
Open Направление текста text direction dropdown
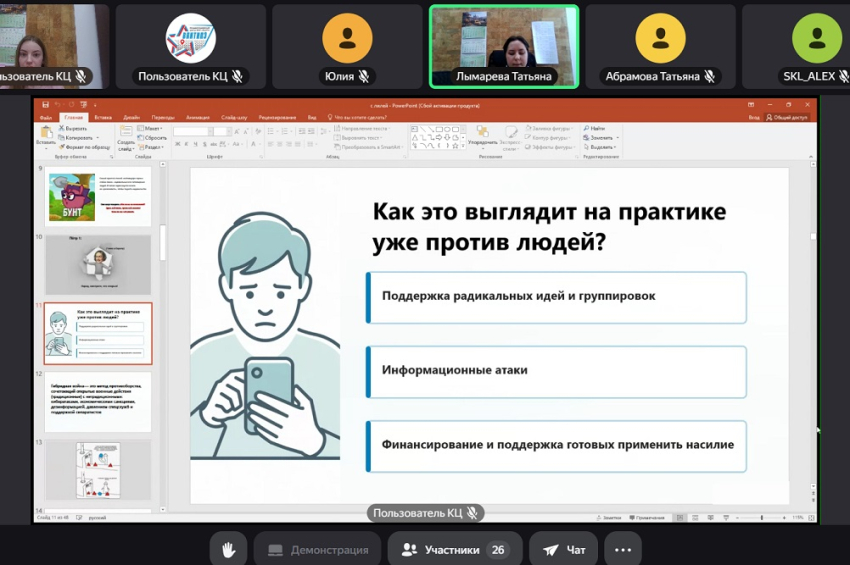point(363,129)
